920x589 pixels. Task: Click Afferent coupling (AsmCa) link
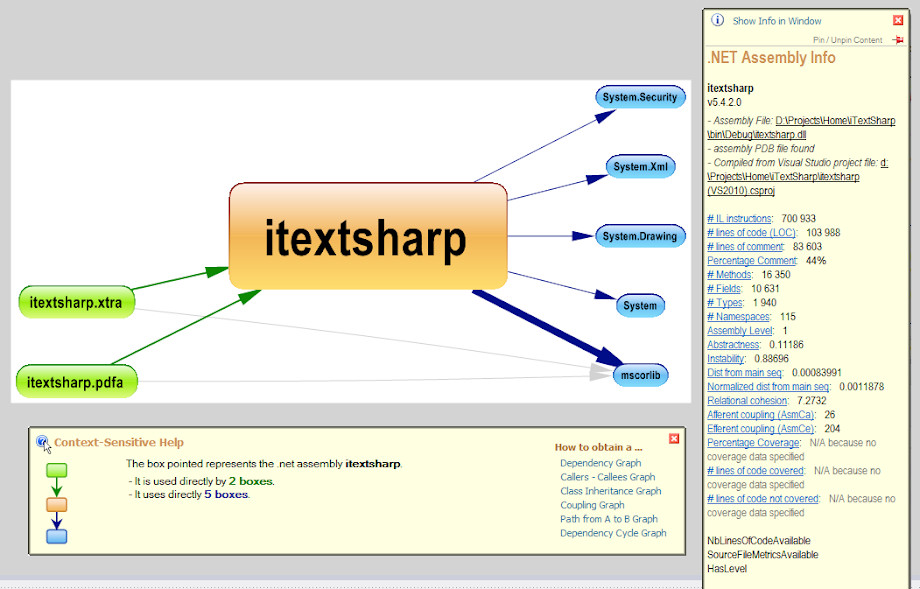[761, 415]
